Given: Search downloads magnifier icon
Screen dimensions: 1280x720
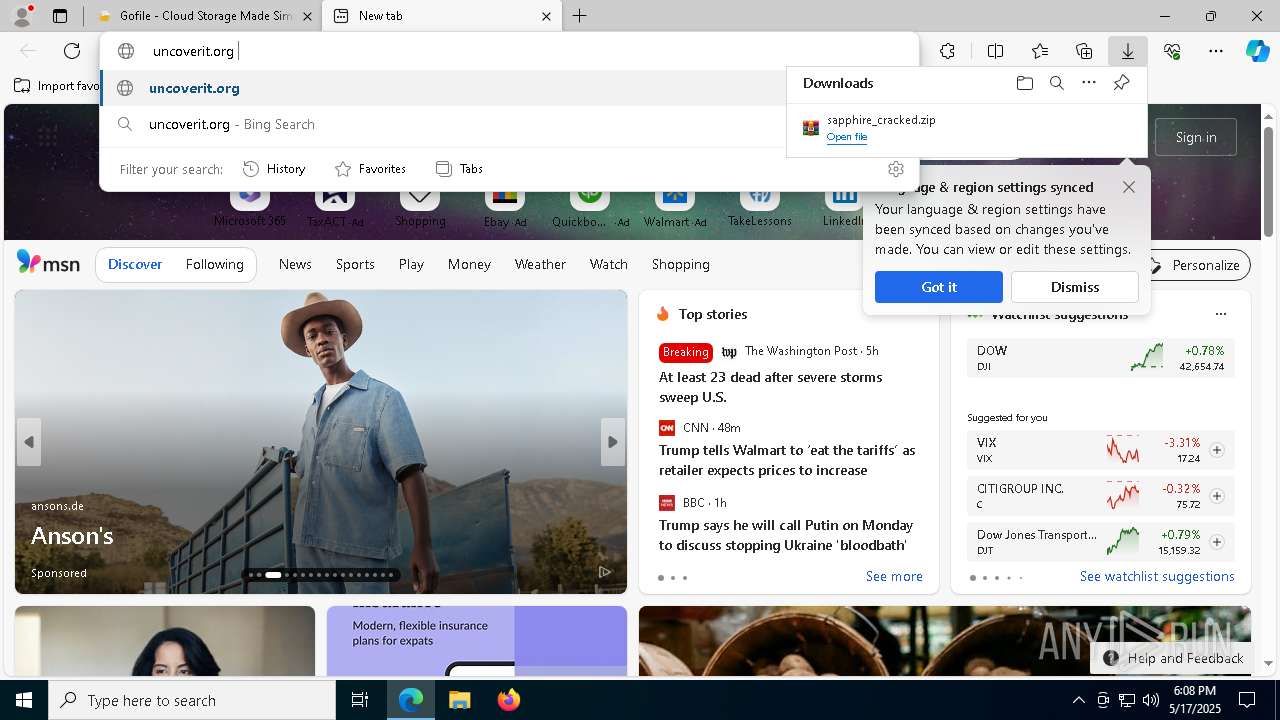Looking at the screenshot, I should tap(1057, 83).
